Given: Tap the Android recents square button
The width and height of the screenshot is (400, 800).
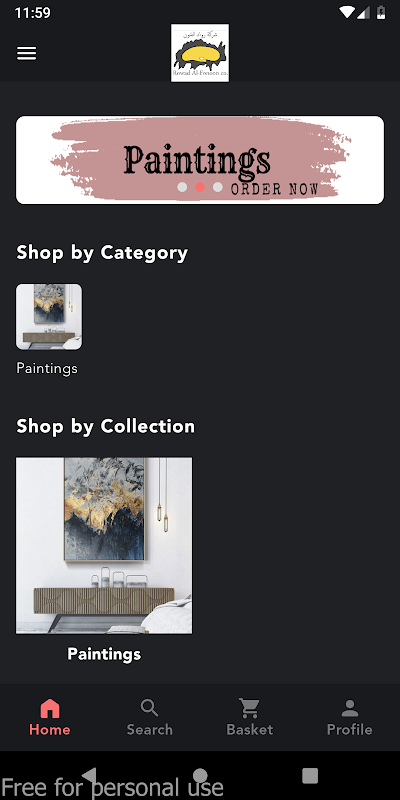Looking at the screenshot, I should [310, 776].
